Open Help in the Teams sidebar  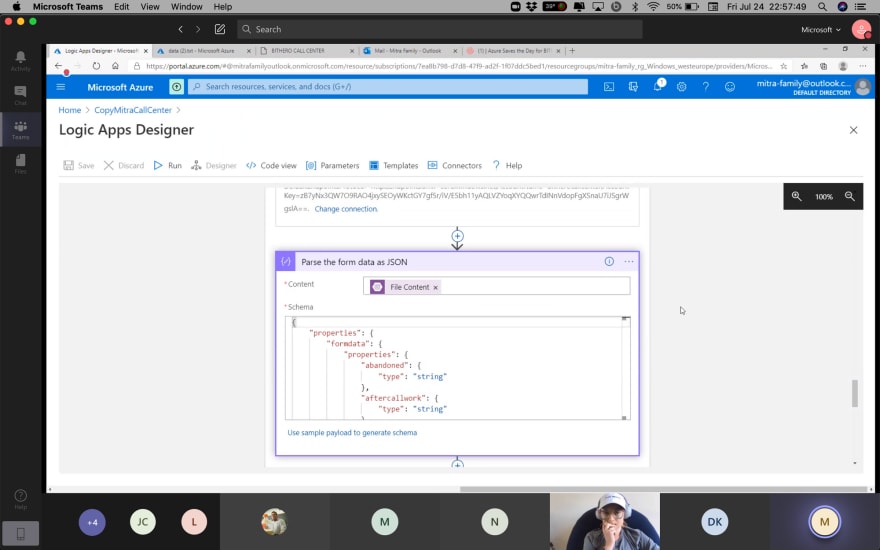(x=20, y=499)
